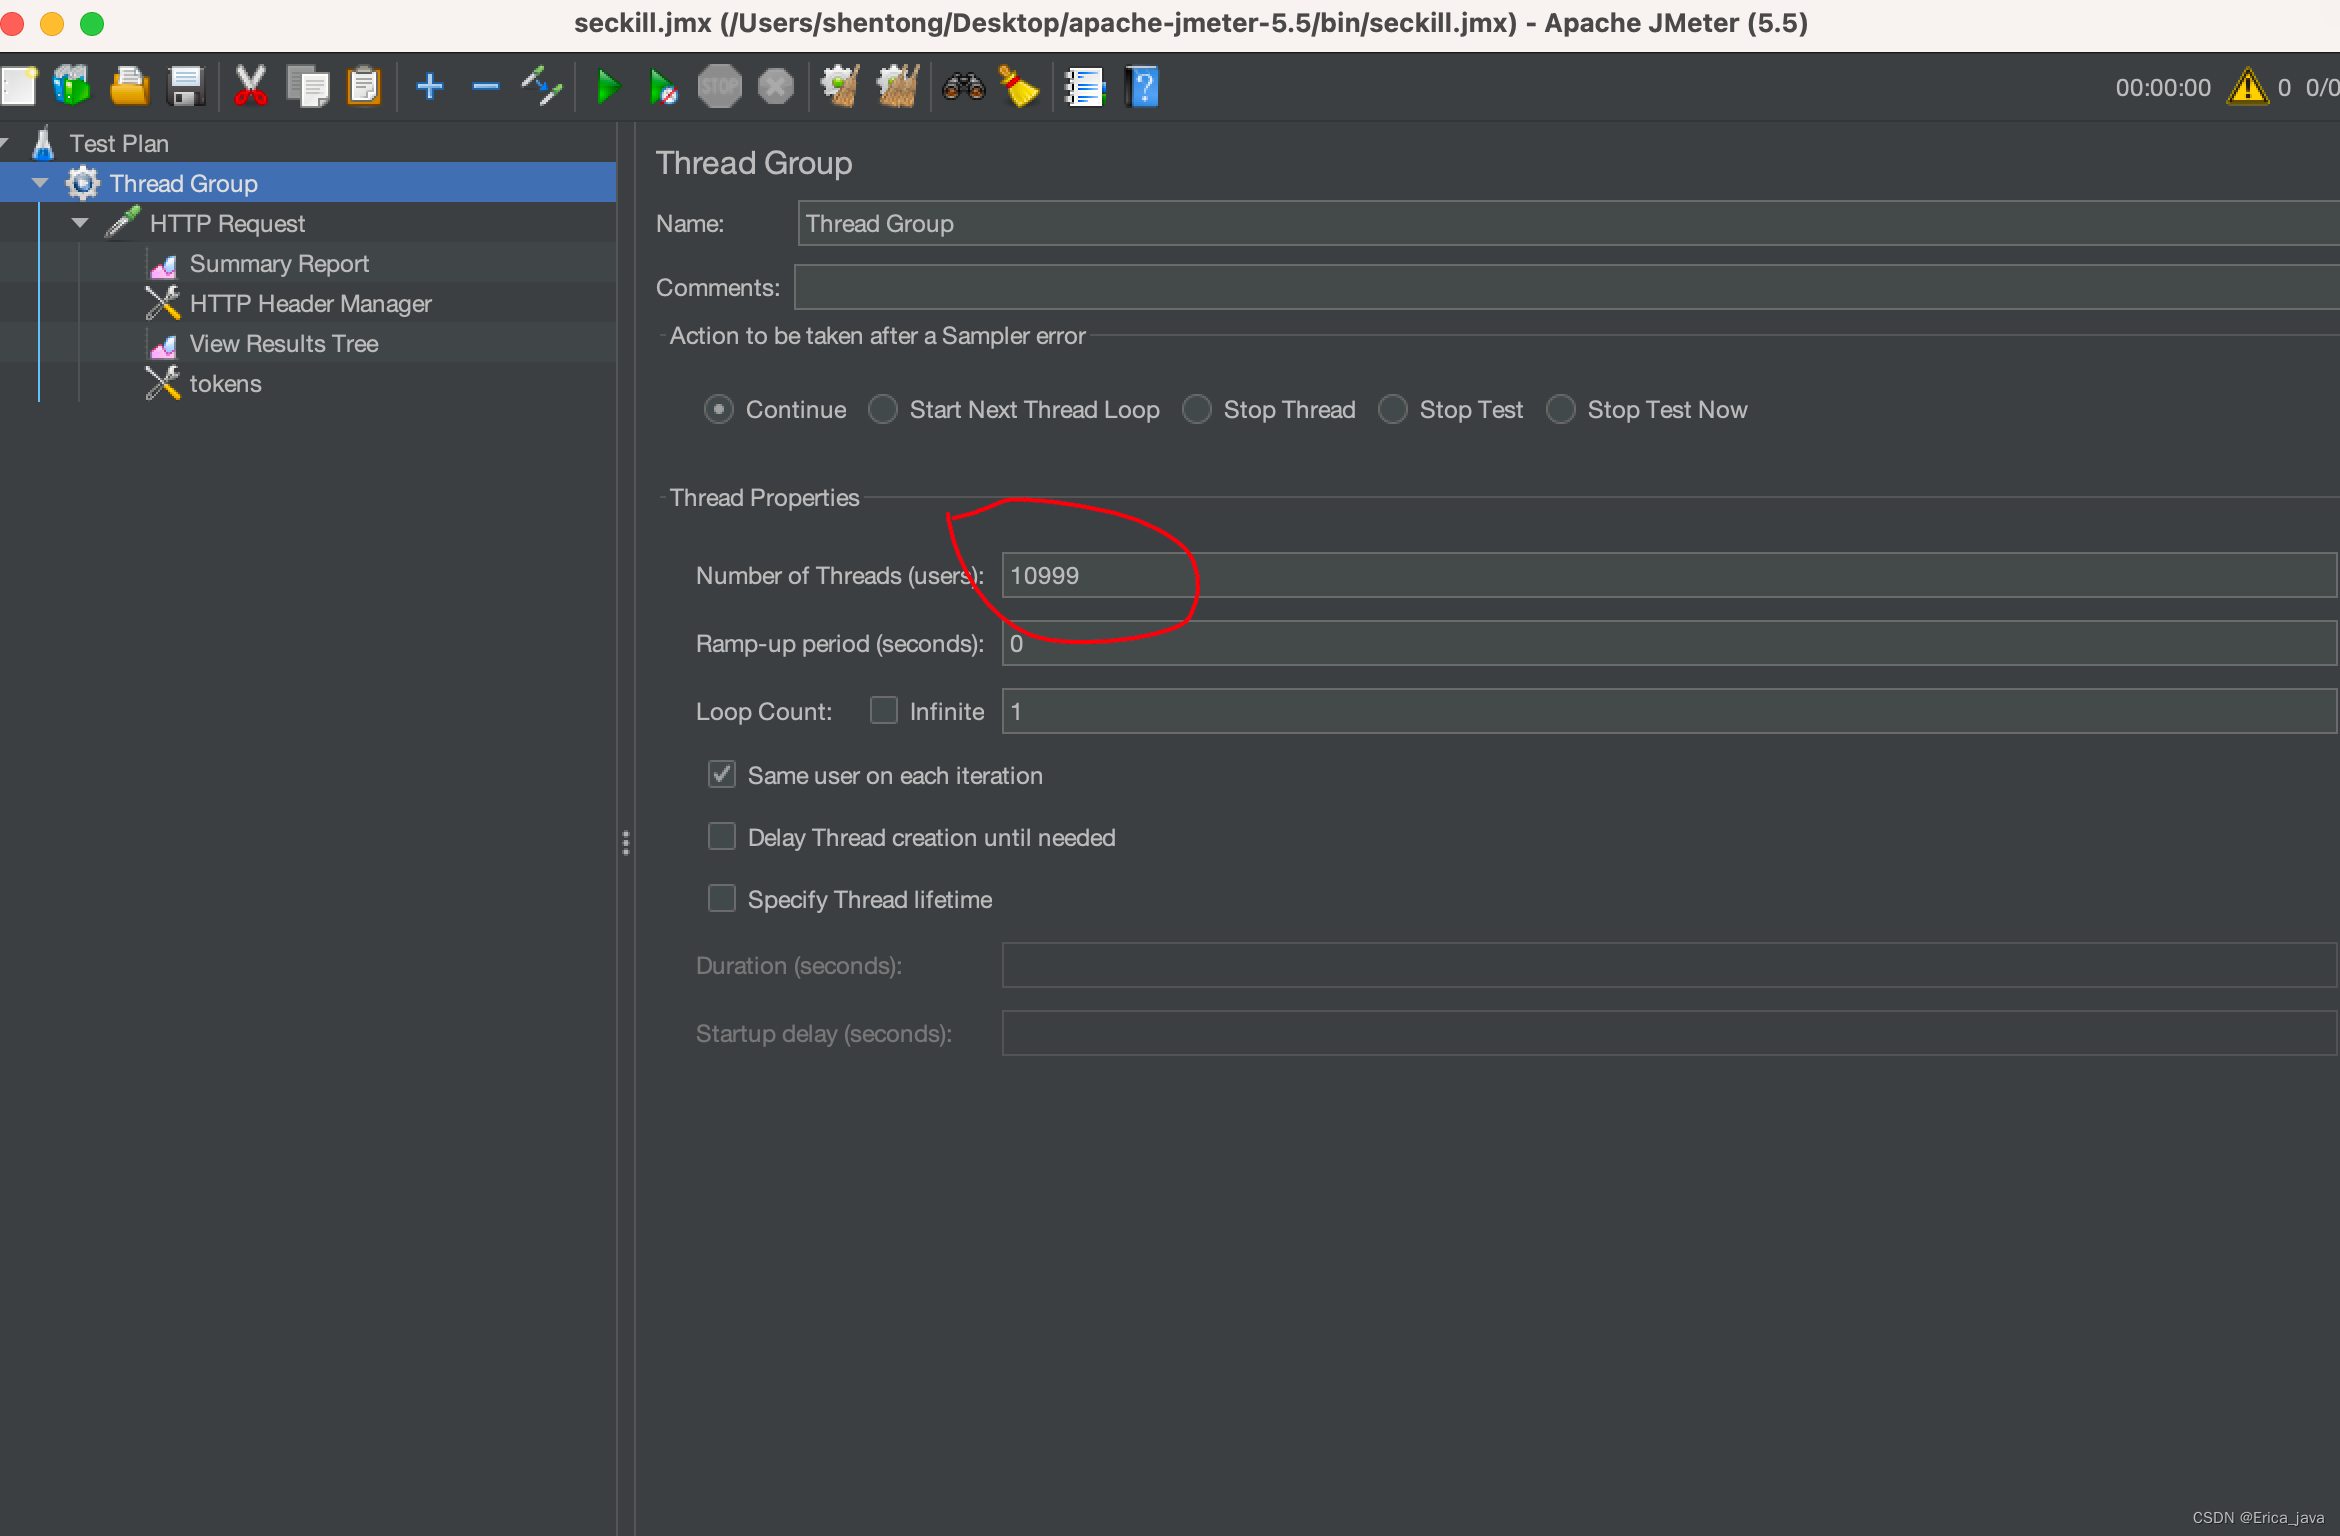The height and width of the screenshot is (1536, 2340).
Task: Open the Search binoculars icon
Action: [x=963, y=88]
